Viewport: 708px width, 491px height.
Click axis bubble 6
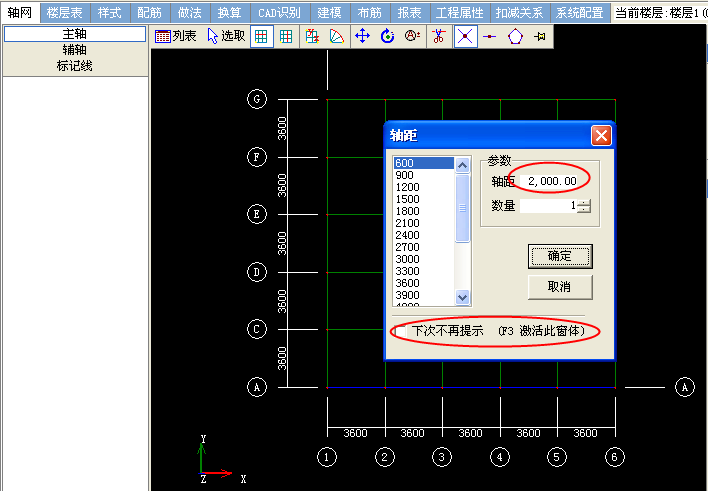(x=615, y=457)
